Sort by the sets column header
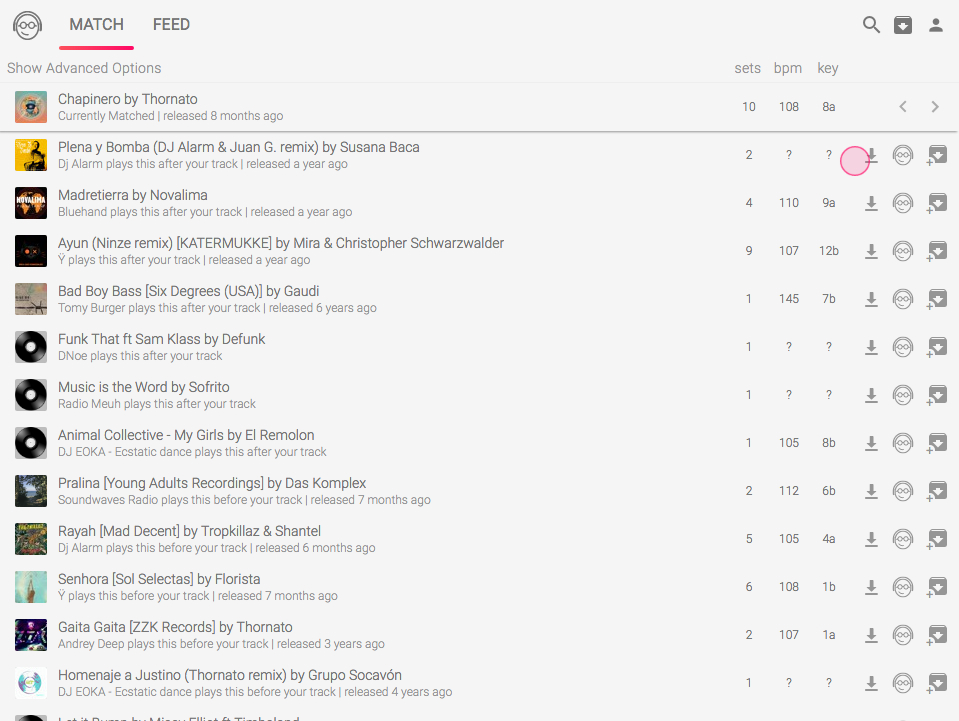 (x=747, y=68)
